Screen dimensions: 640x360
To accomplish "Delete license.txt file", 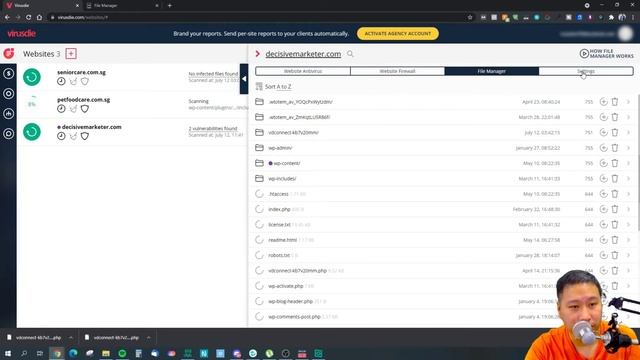I will point(615,224).
